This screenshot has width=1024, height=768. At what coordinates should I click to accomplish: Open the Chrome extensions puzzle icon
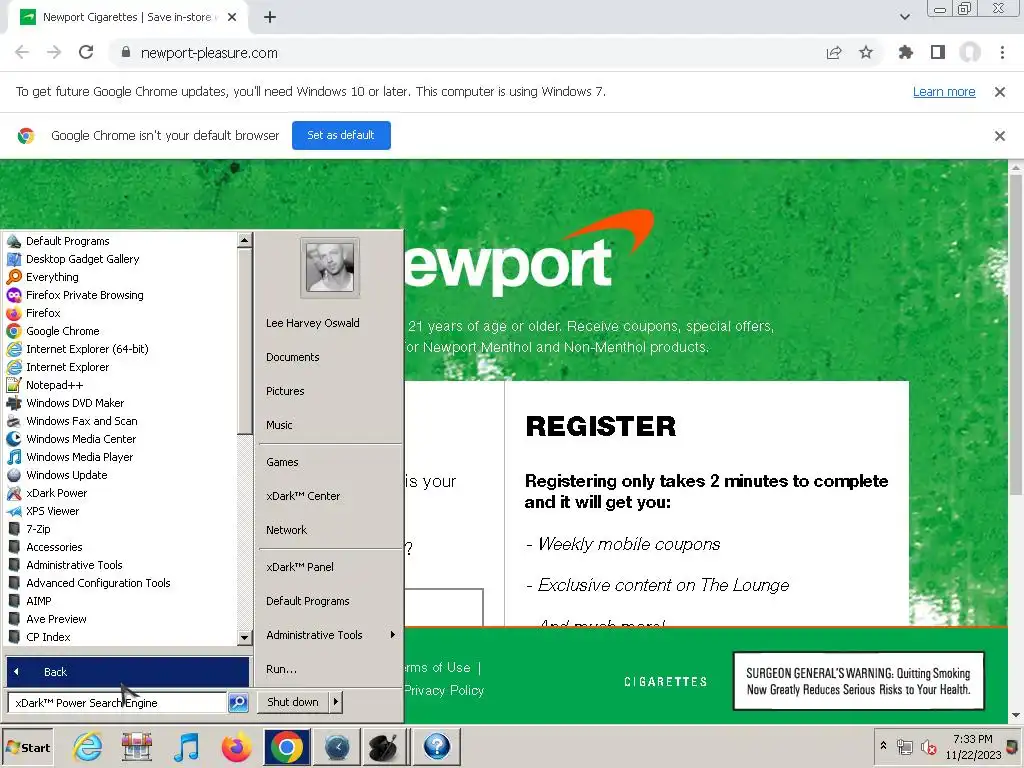906,52
